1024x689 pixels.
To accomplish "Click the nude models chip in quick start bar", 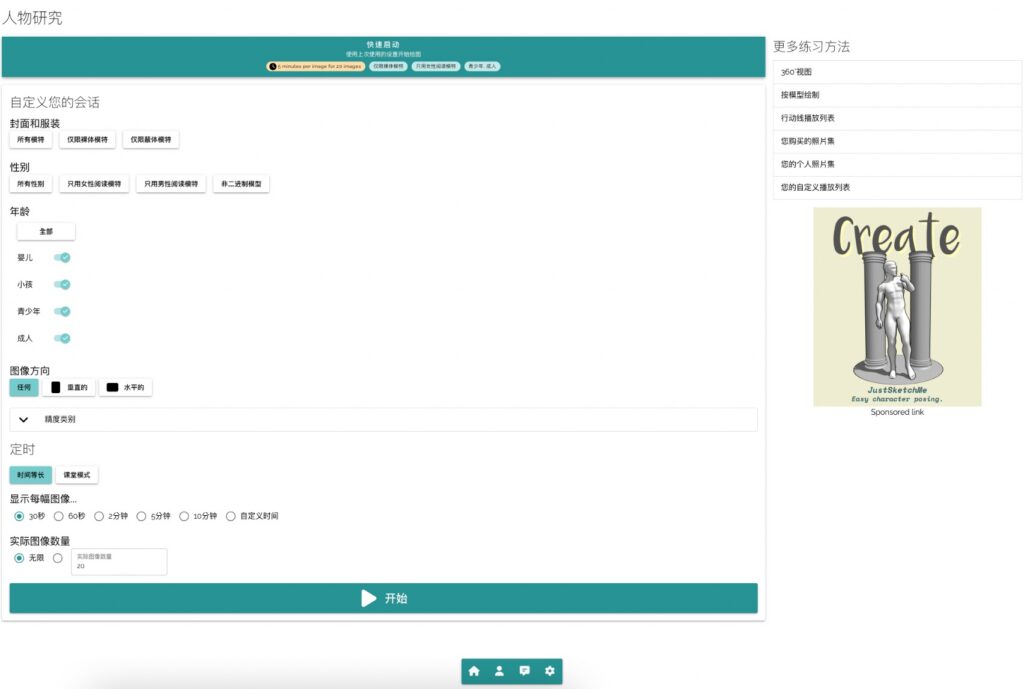I will point(389,66).
